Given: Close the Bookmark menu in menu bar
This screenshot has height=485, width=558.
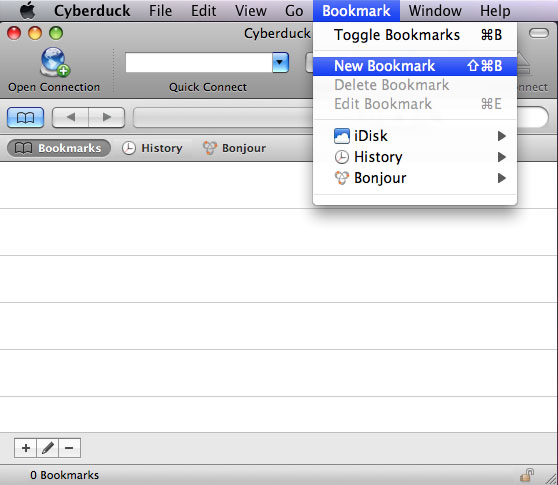Looking at the screenshot, I should [356, 11].
